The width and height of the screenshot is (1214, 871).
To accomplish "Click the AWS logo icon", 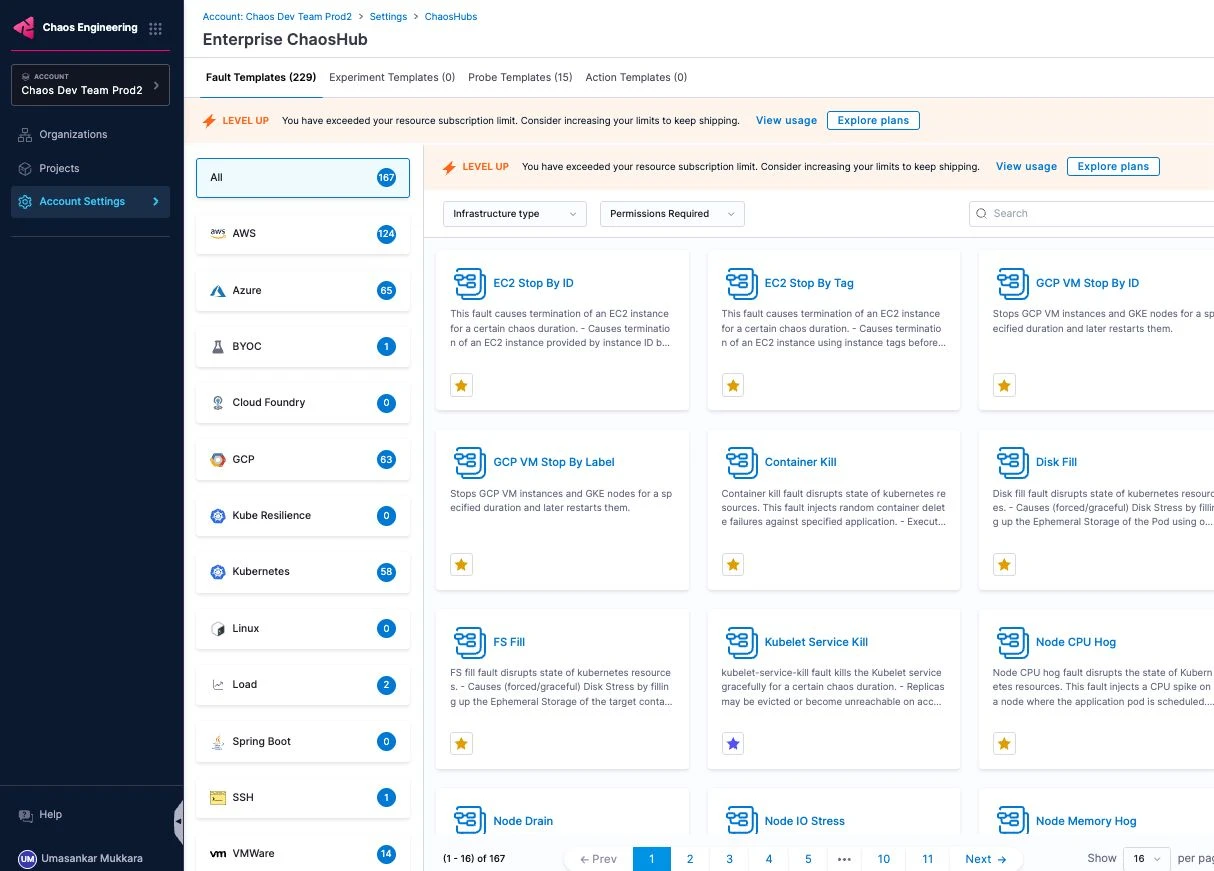I will [x=218, y=233].
